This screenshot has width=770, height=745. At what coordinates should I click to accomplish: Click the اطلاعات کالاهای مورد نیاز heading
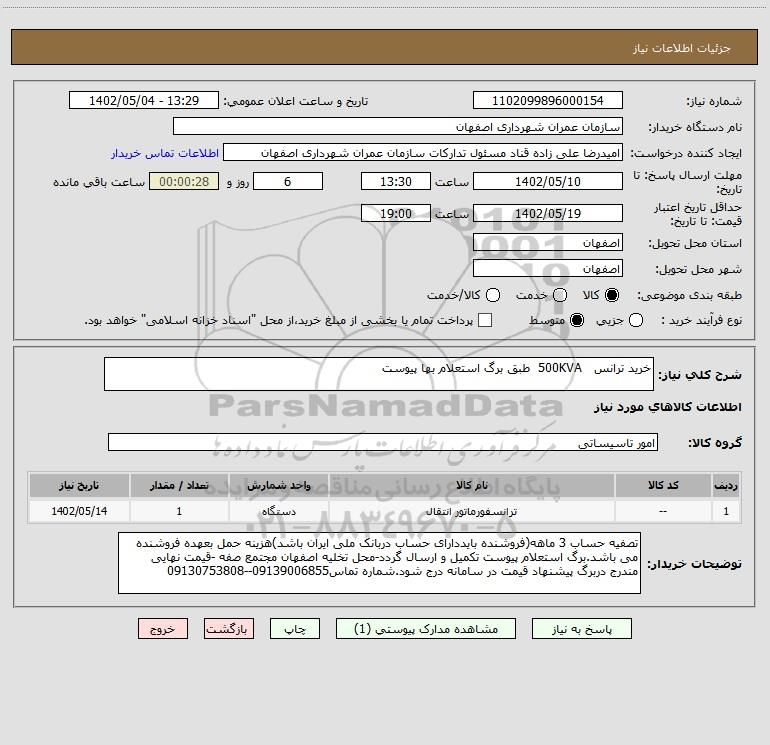pyautogui.click(x=667, y=407)
